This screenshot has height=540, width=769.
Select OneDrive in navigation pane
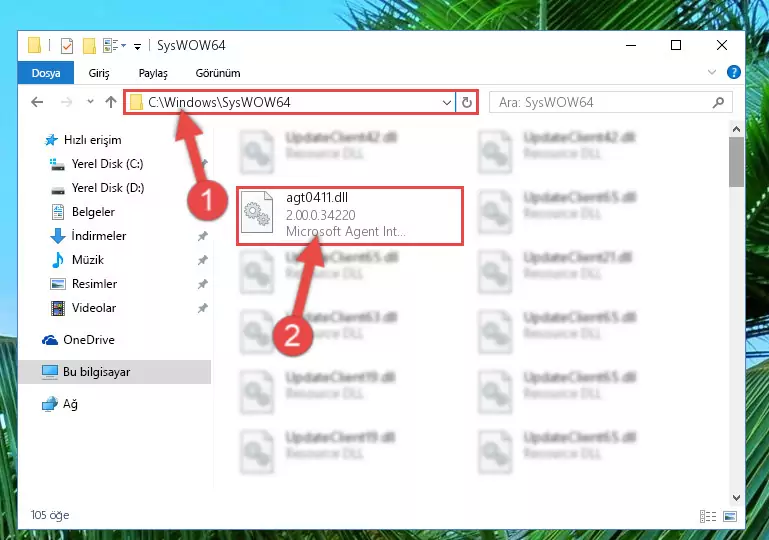[78, 340]
